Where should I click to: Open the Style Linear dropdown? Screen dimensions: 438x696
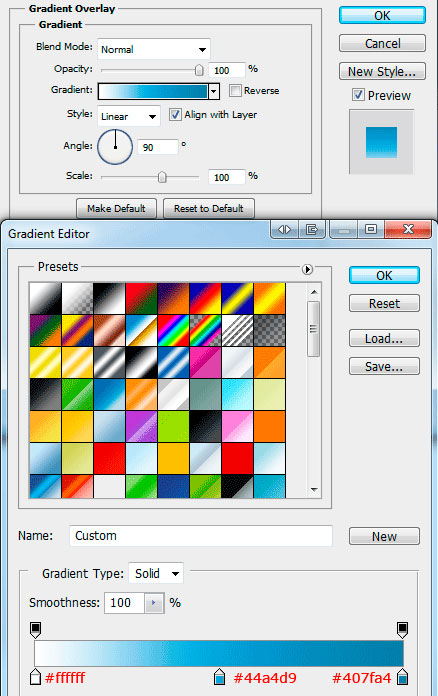pyautogui.click(x=129, y=116)
